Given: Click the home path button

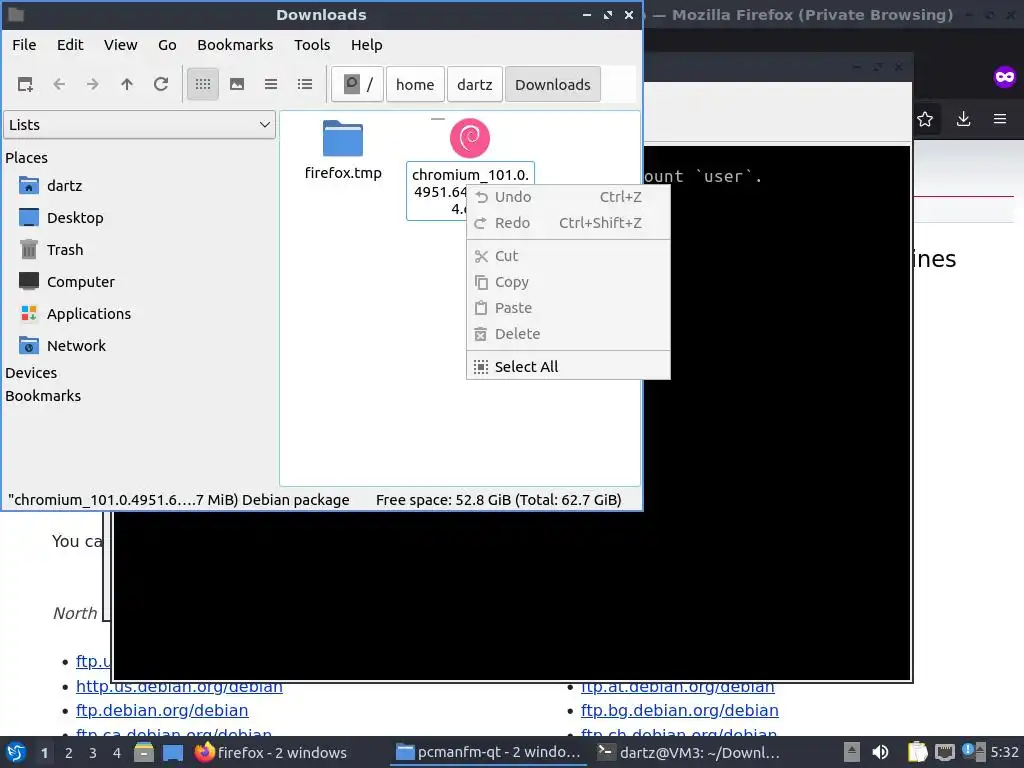Looking at the screenshot, I should tap(415, 84).
